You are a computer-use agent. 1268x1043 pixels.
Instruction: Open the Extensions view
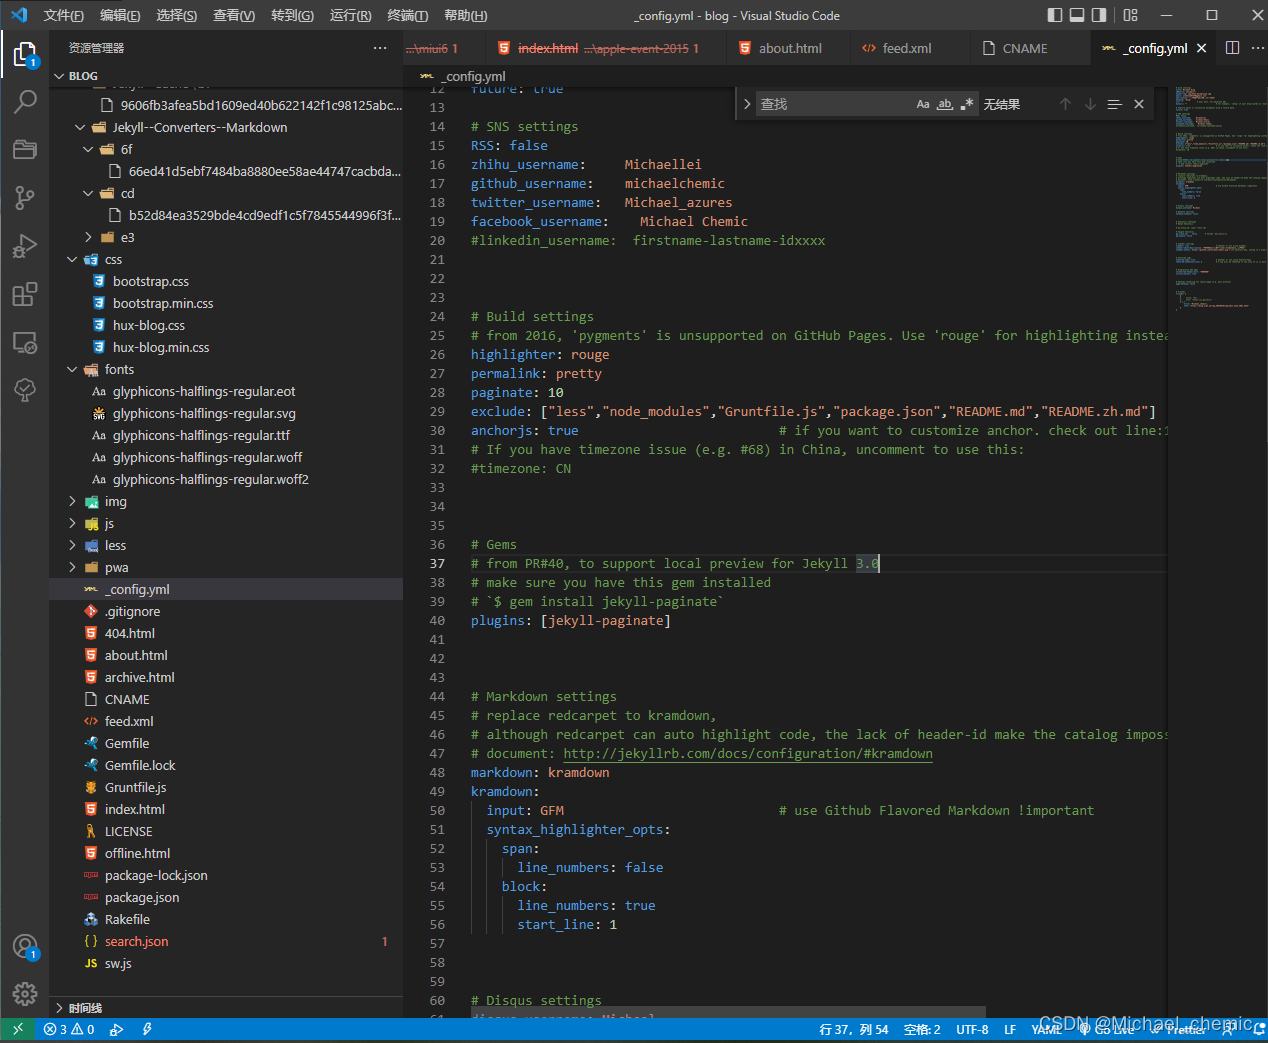click(25, 294)
